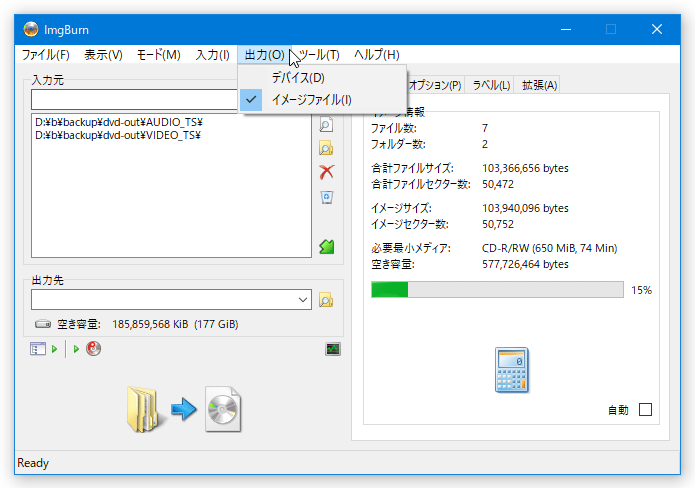695x488 pixels.
Task: Click the 50,472 file sector count
Action: click(x=498, y=184)
